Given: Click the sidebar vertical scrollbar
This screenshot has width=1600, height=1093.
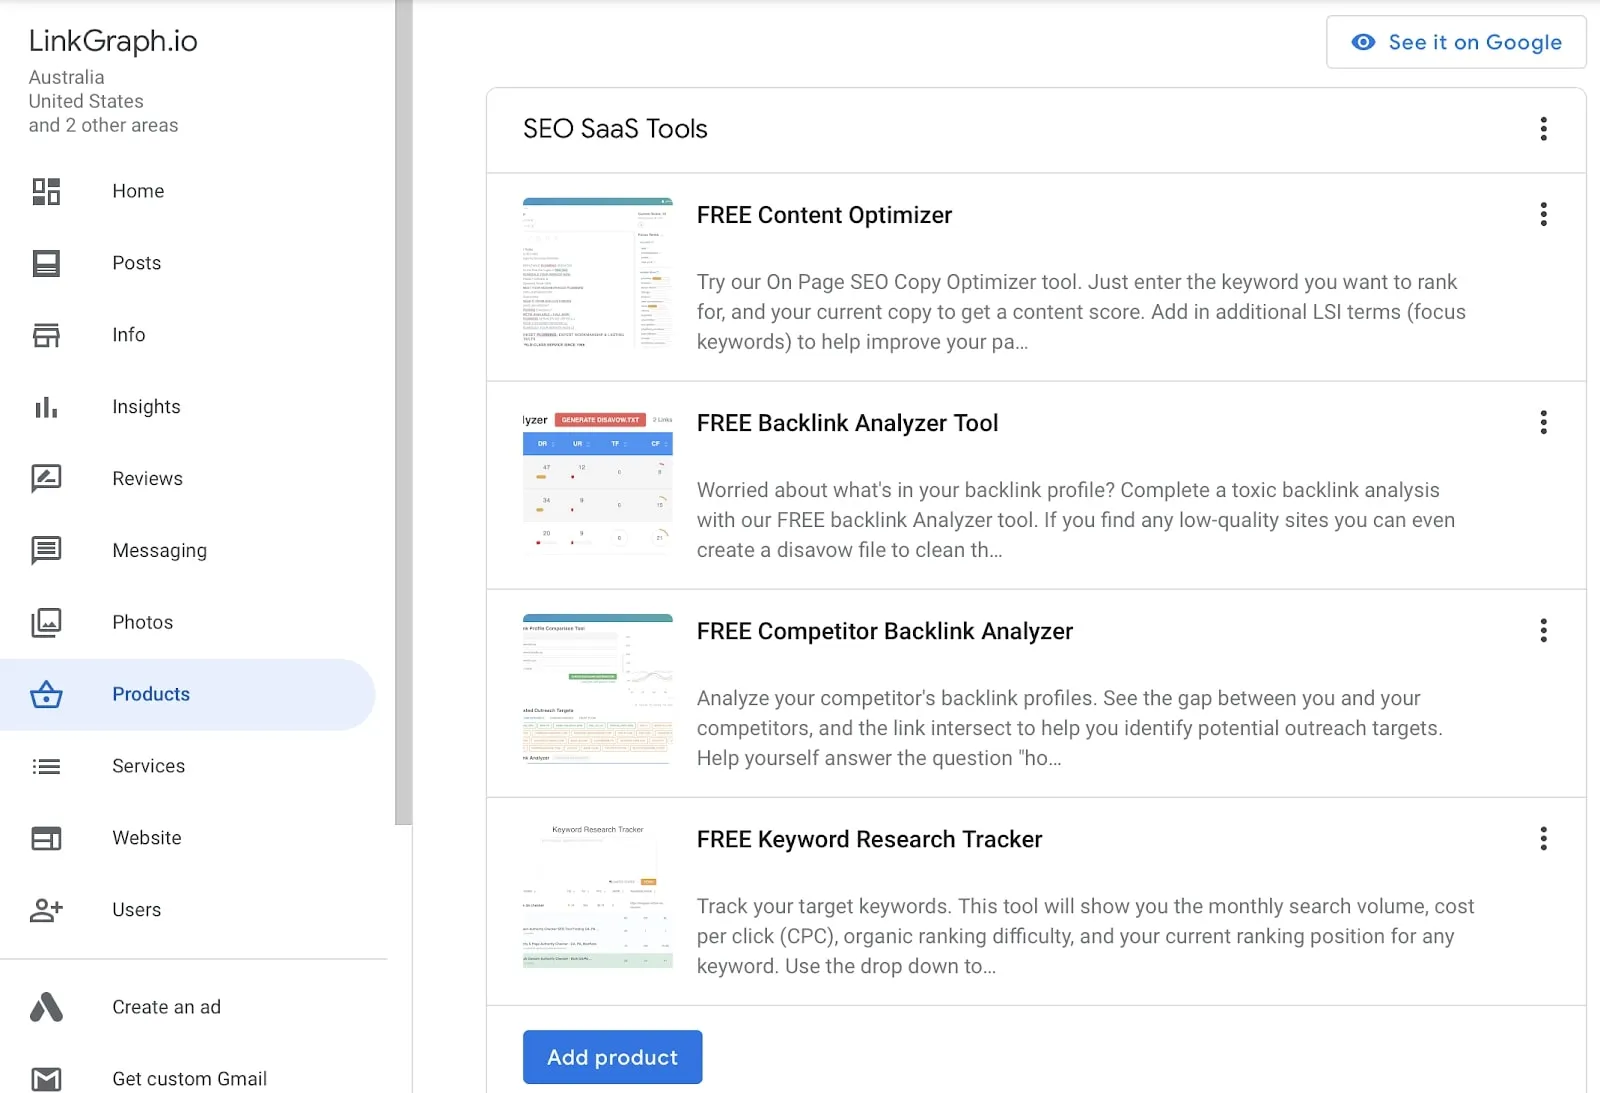Looking at the screenshot, I should click(403, 412).
